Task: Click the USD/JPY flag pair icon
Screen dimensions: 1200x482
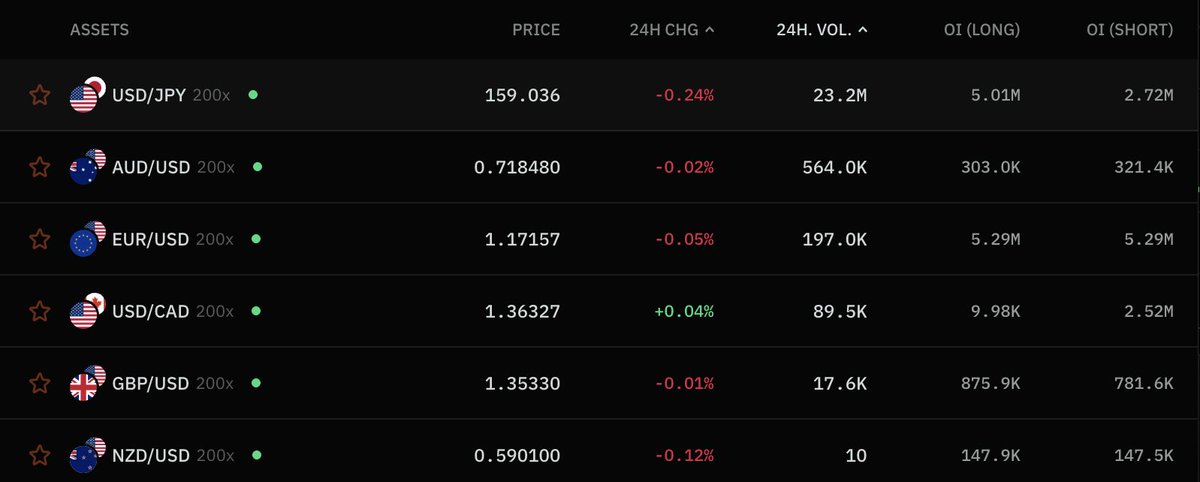Action: click(x=87, y=94)
